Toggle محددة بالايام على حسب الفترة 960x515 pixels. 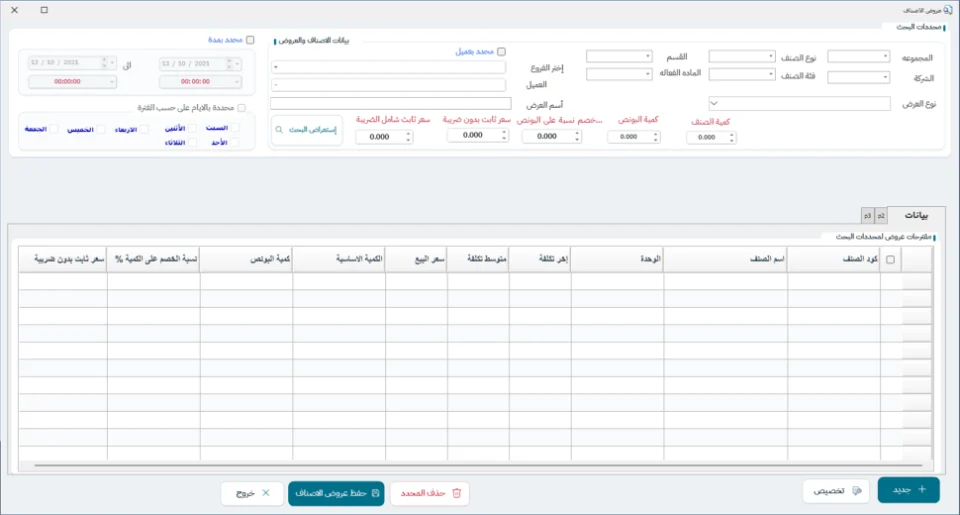tap(241, 108)
